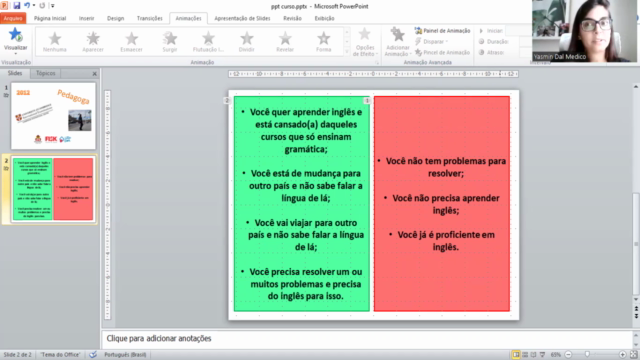Click the Undo arrow icon
The width and height of the screenshot is (640, 360).
(x=27, y=6)
